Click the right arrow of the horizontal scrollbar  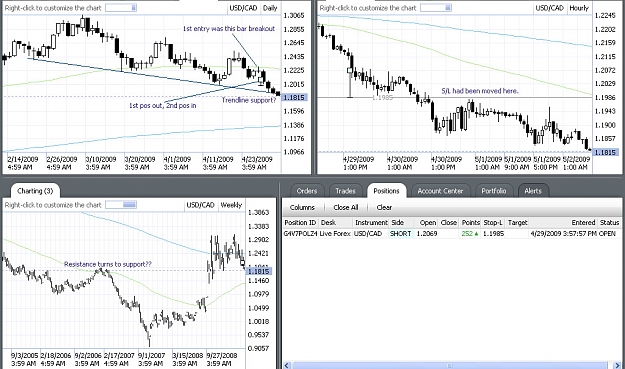pos(616,365)
